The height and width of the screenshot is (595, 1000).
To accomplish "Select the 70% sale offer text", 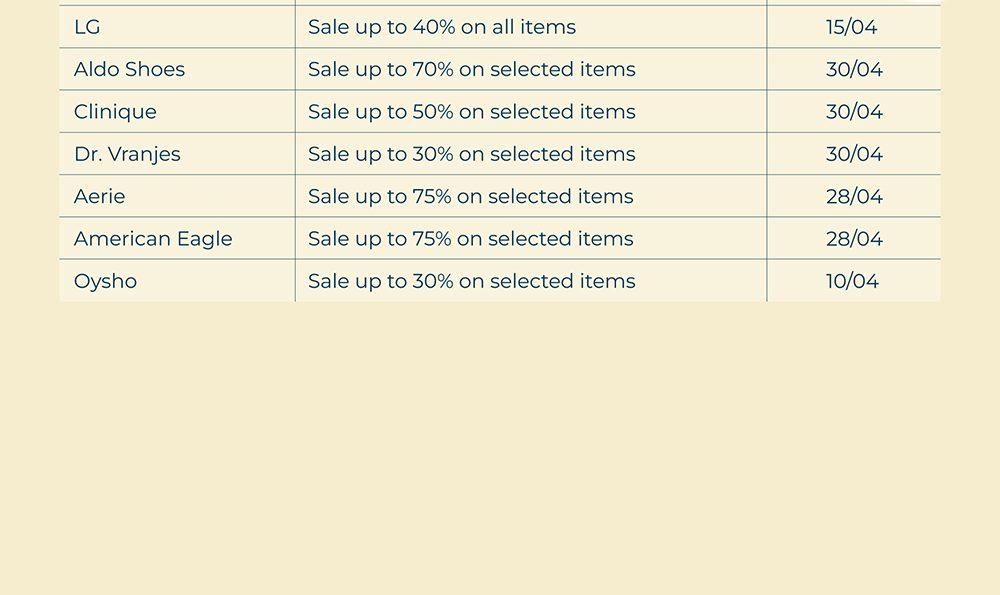I will click(471, 69).
